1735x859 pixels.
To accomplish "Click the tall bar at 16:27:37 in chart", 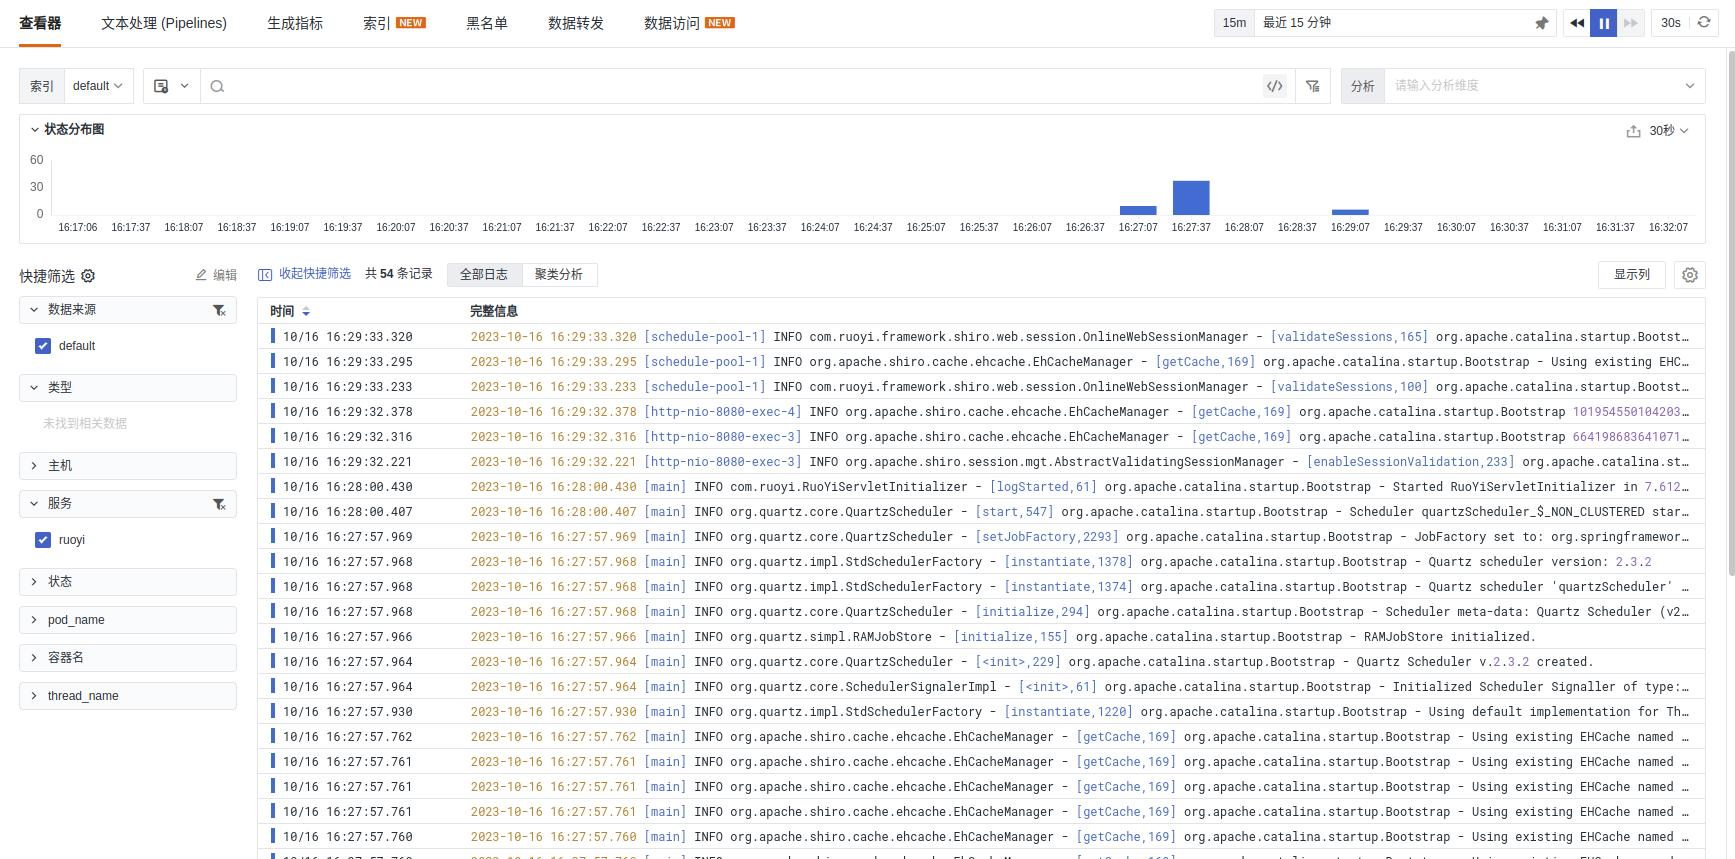I will (x=1191, y=198).
